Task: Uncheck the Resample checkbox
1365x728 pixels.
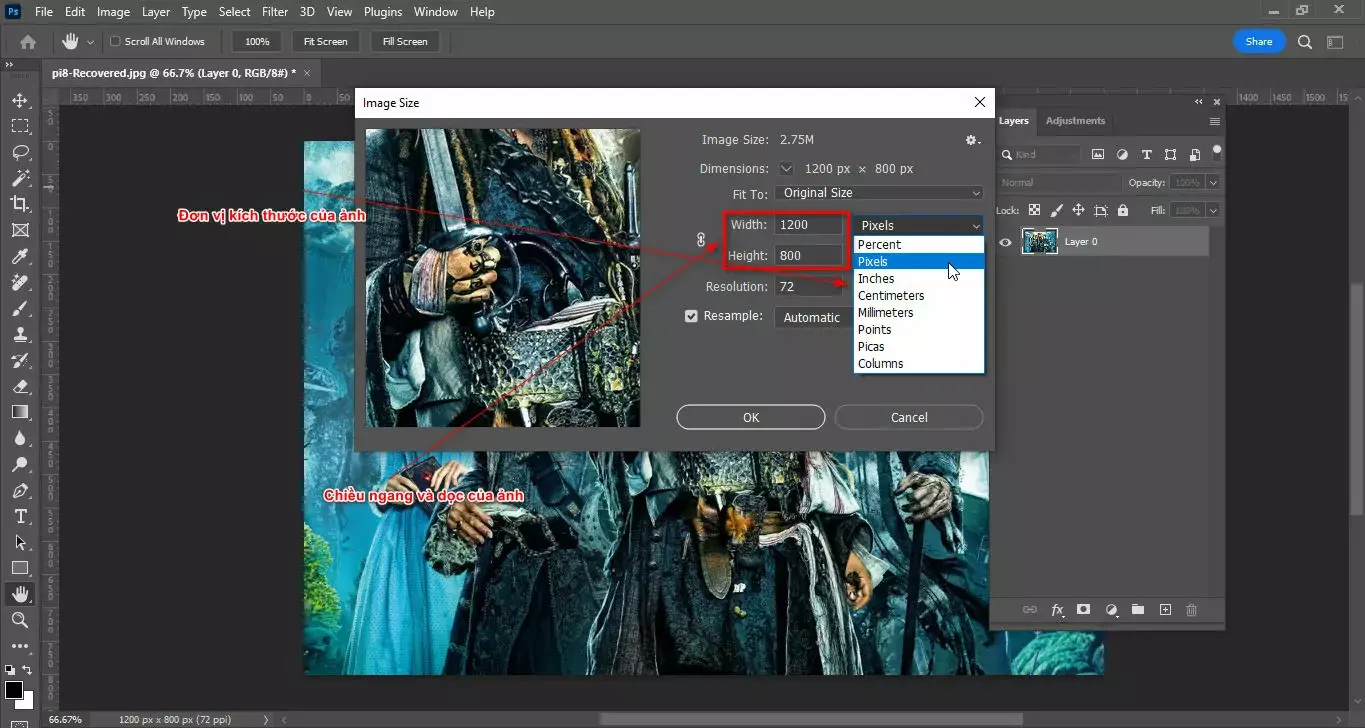Action: pyautogui.click(x=691, y=315)
